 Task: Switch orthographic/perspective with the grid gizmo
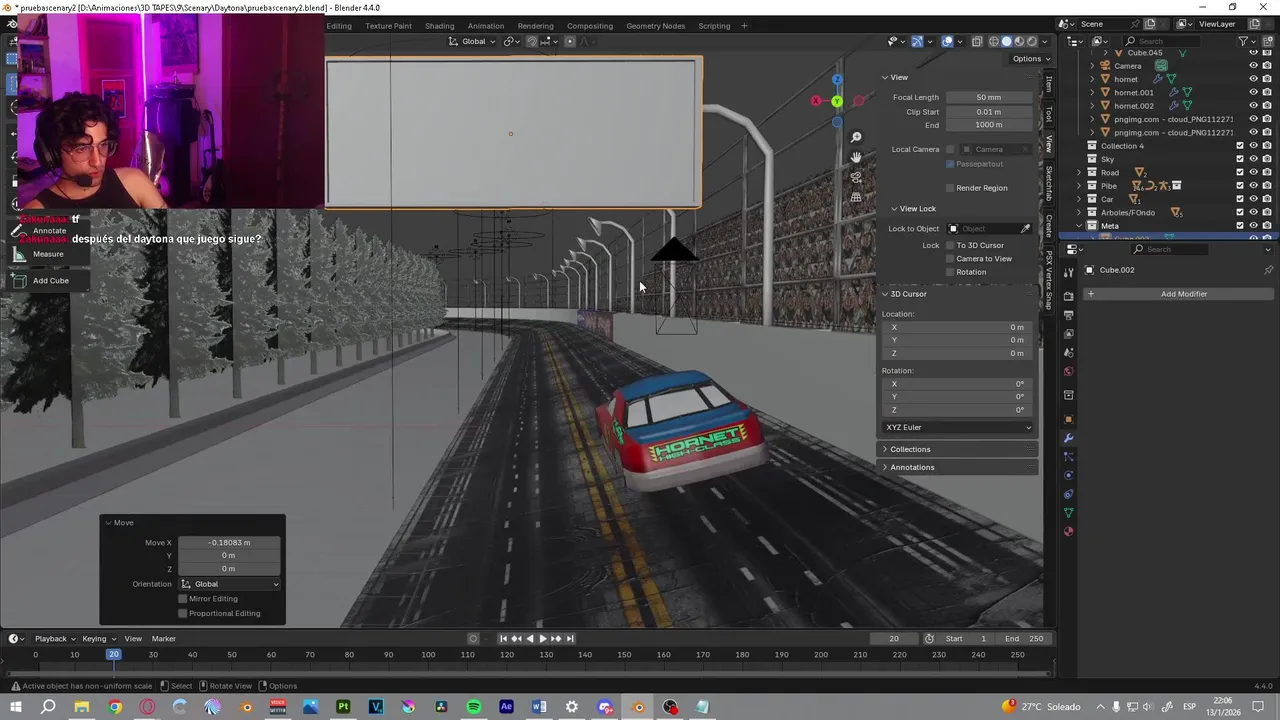pos(856,197)
